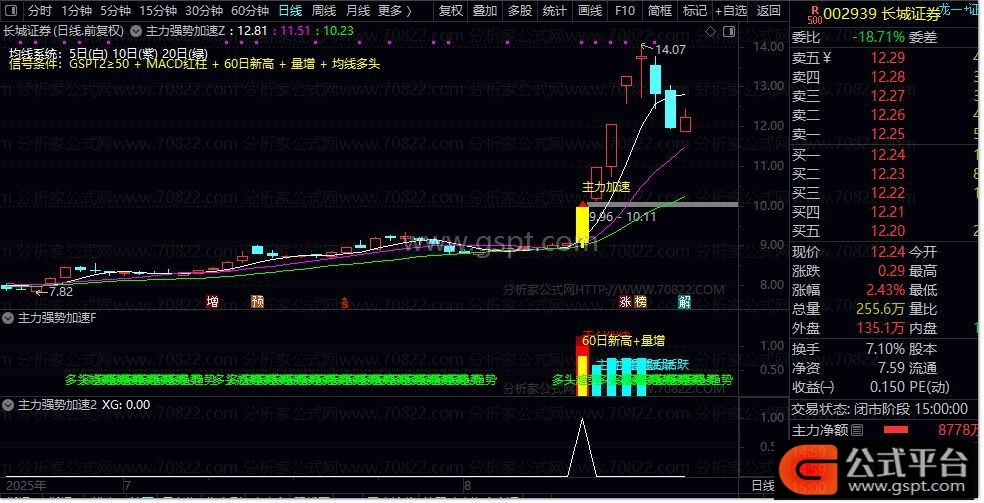Viewport: 984px width, 503px height.
Task: Expand the 主力强势加速F indicator dropdown
Action: (8, 318)
